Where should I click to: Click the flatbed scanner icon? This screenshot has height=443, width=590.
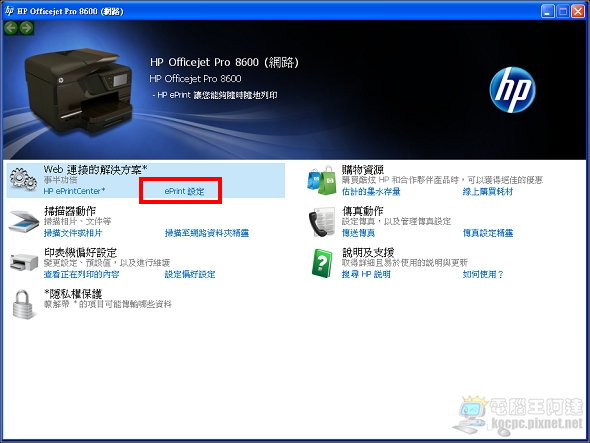24,222
